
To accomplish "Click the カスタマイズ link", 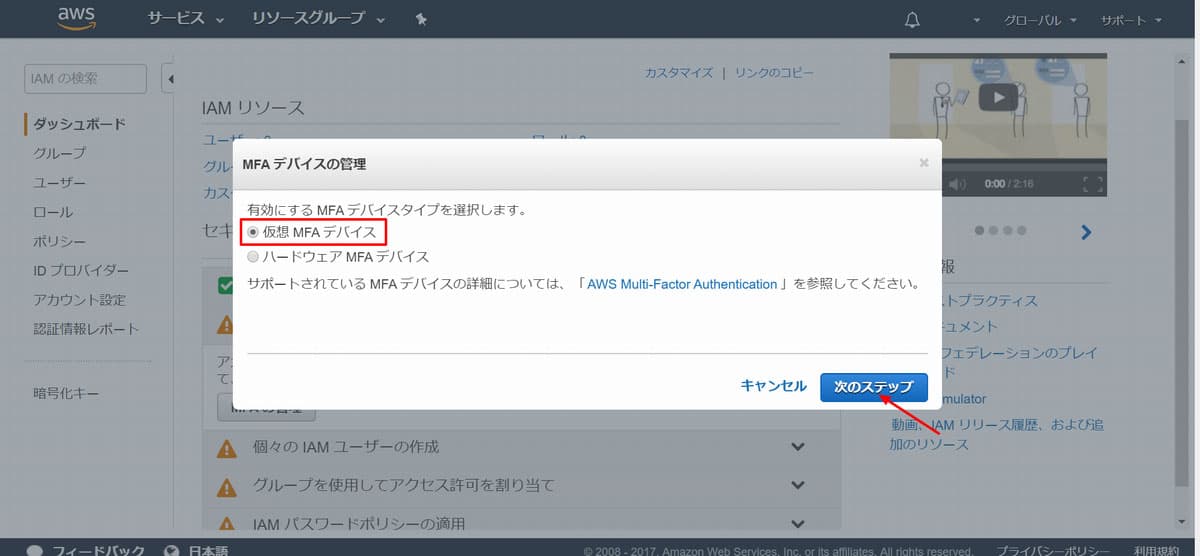I will click(679, 73).
